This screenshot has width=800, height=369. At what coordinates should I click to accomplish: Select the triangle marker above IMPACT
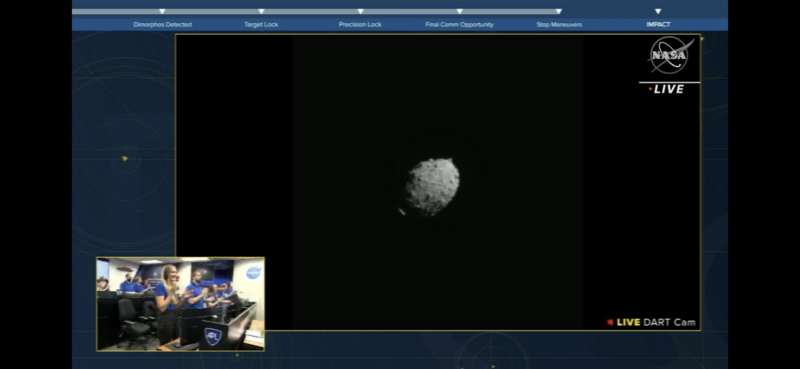pyautogui.click(x=658, y=11)
